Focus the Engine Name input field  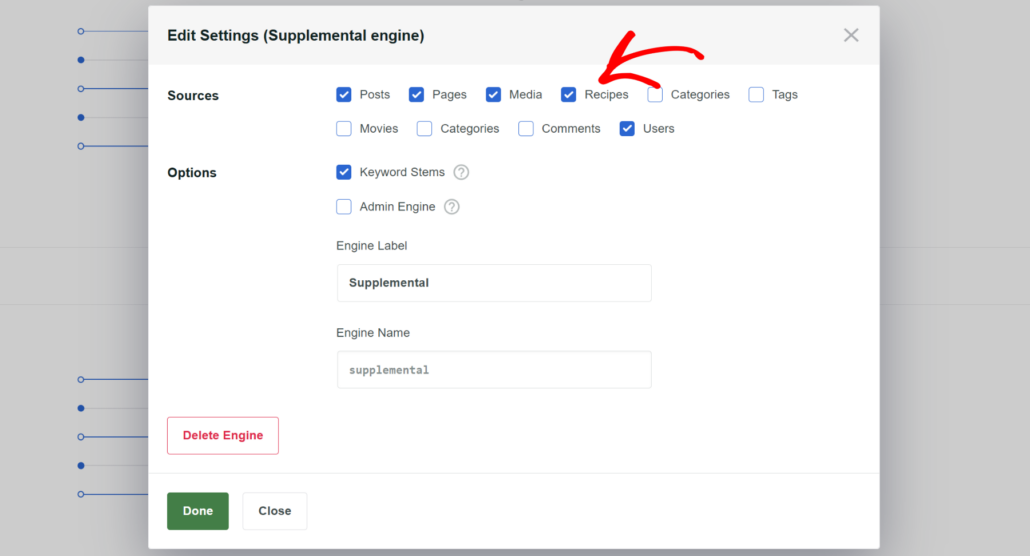(494, 370)
